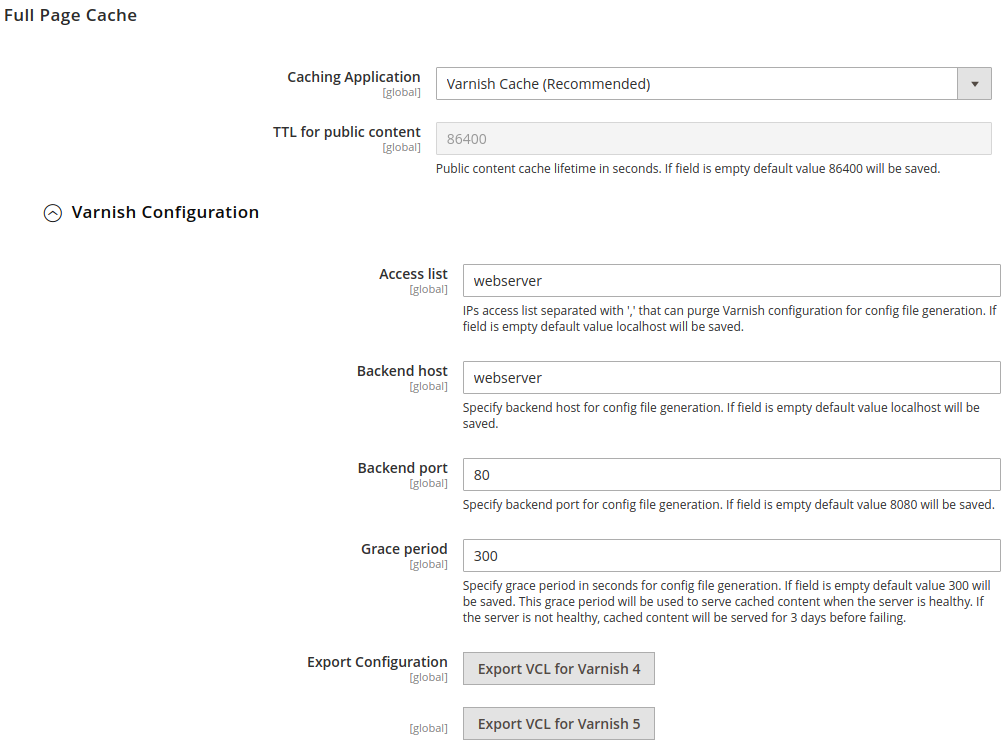Click the Backend port label
Viewport: 1006px width, 744px height.
(402, 468)
